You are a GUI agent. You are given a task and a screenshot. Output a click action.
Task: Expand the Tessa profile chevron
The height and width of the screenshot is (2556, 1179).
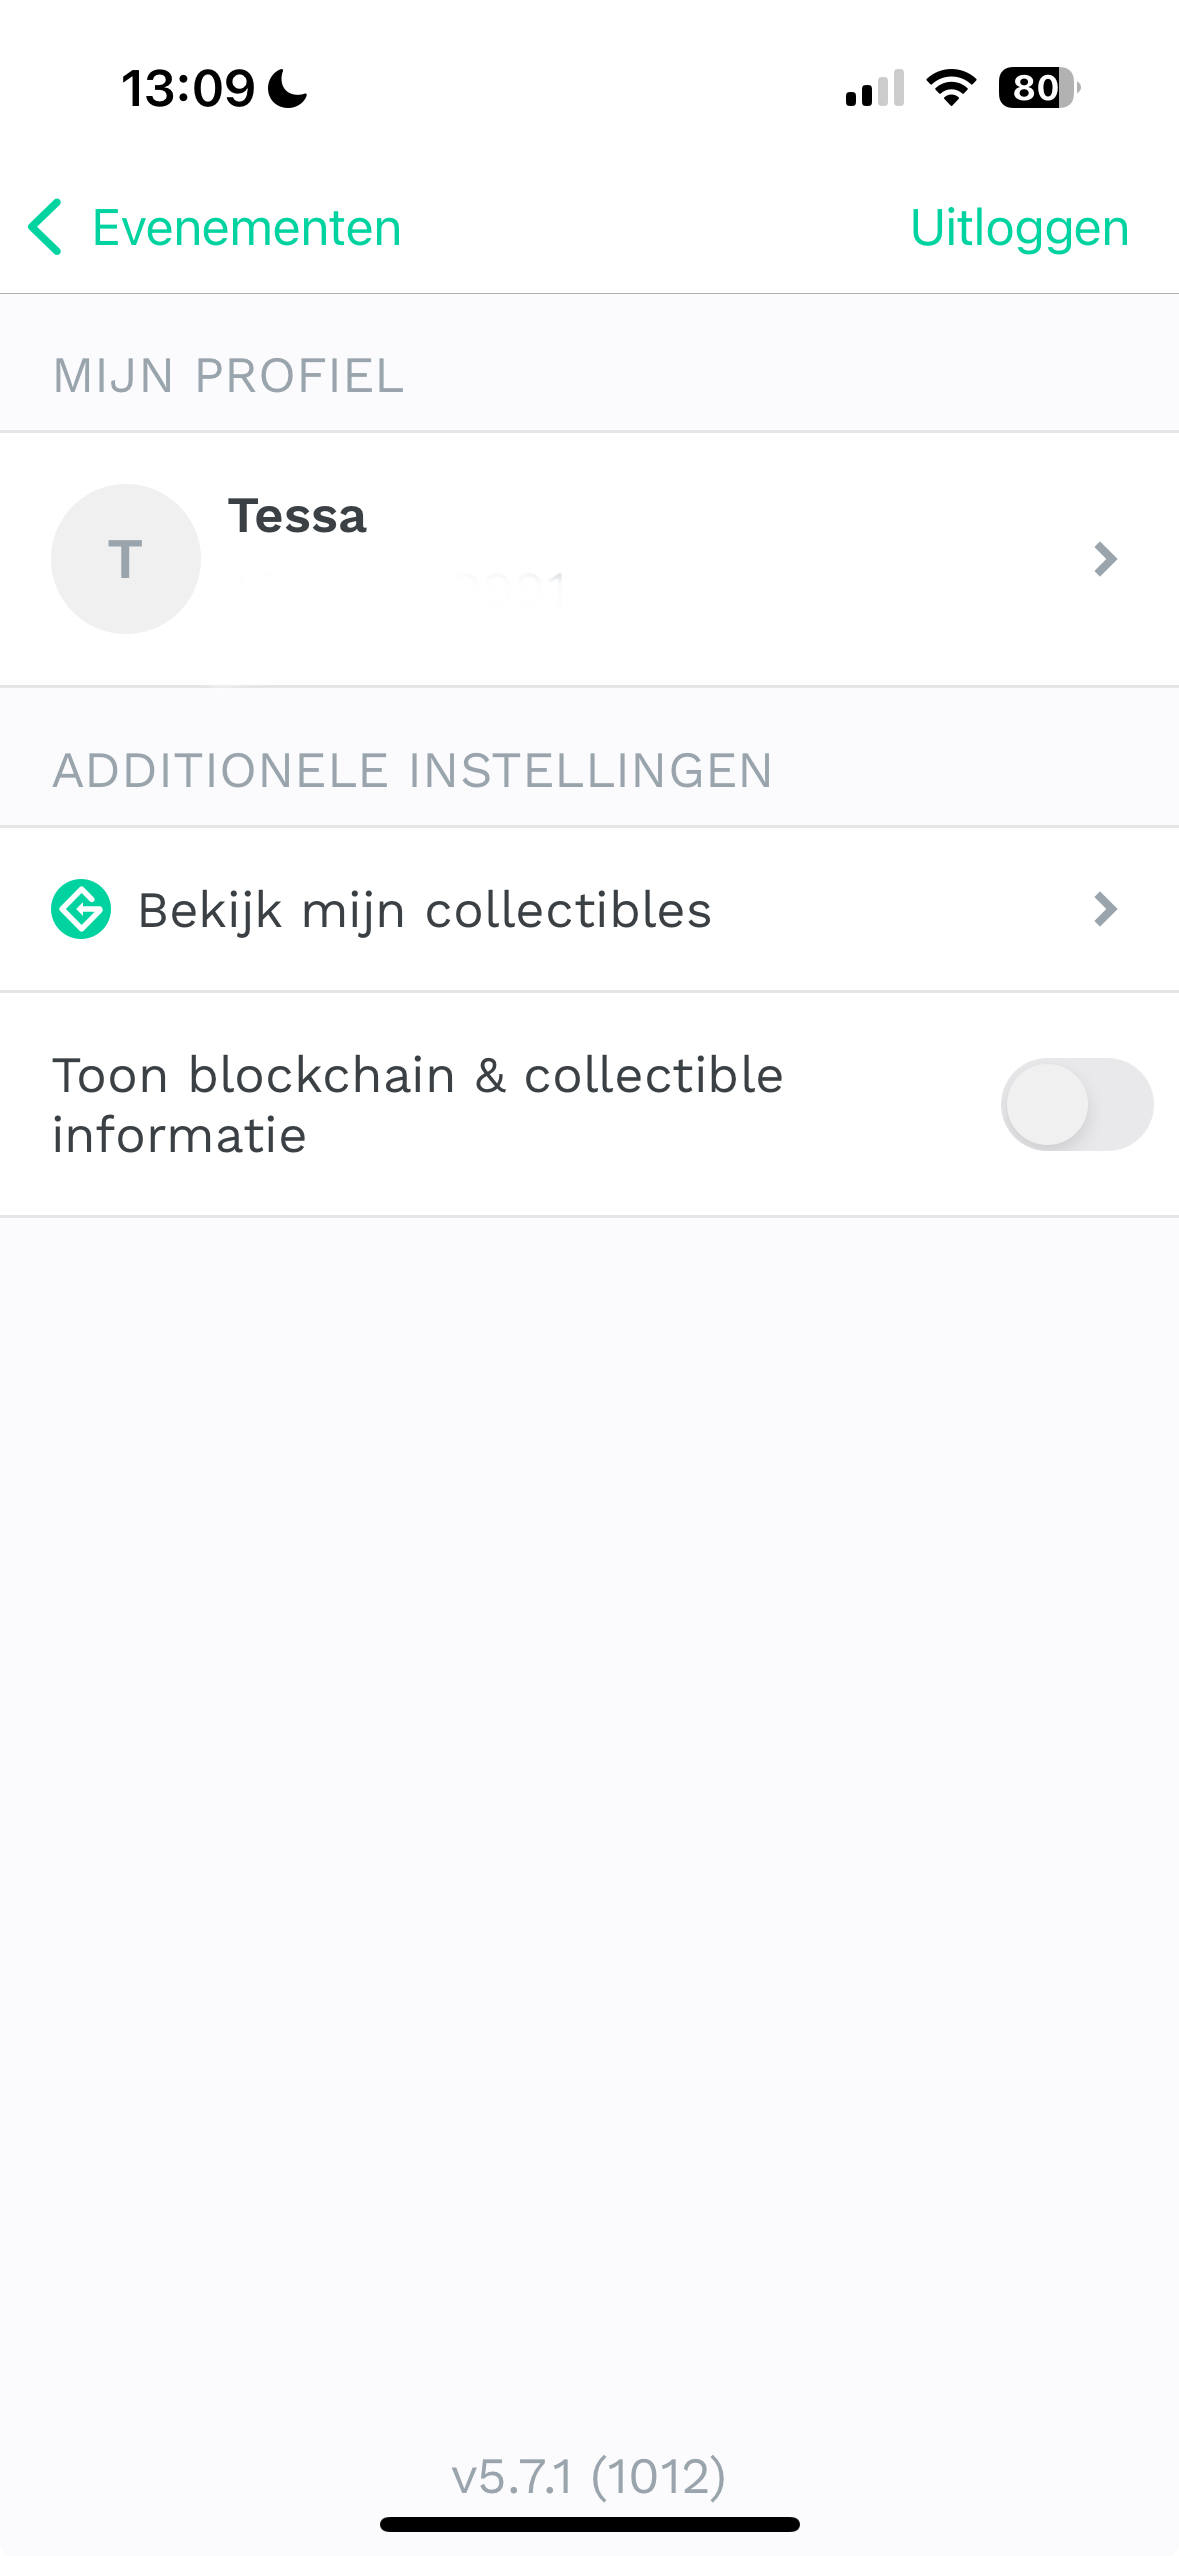pyautogui.click(x=1105, y=559)
